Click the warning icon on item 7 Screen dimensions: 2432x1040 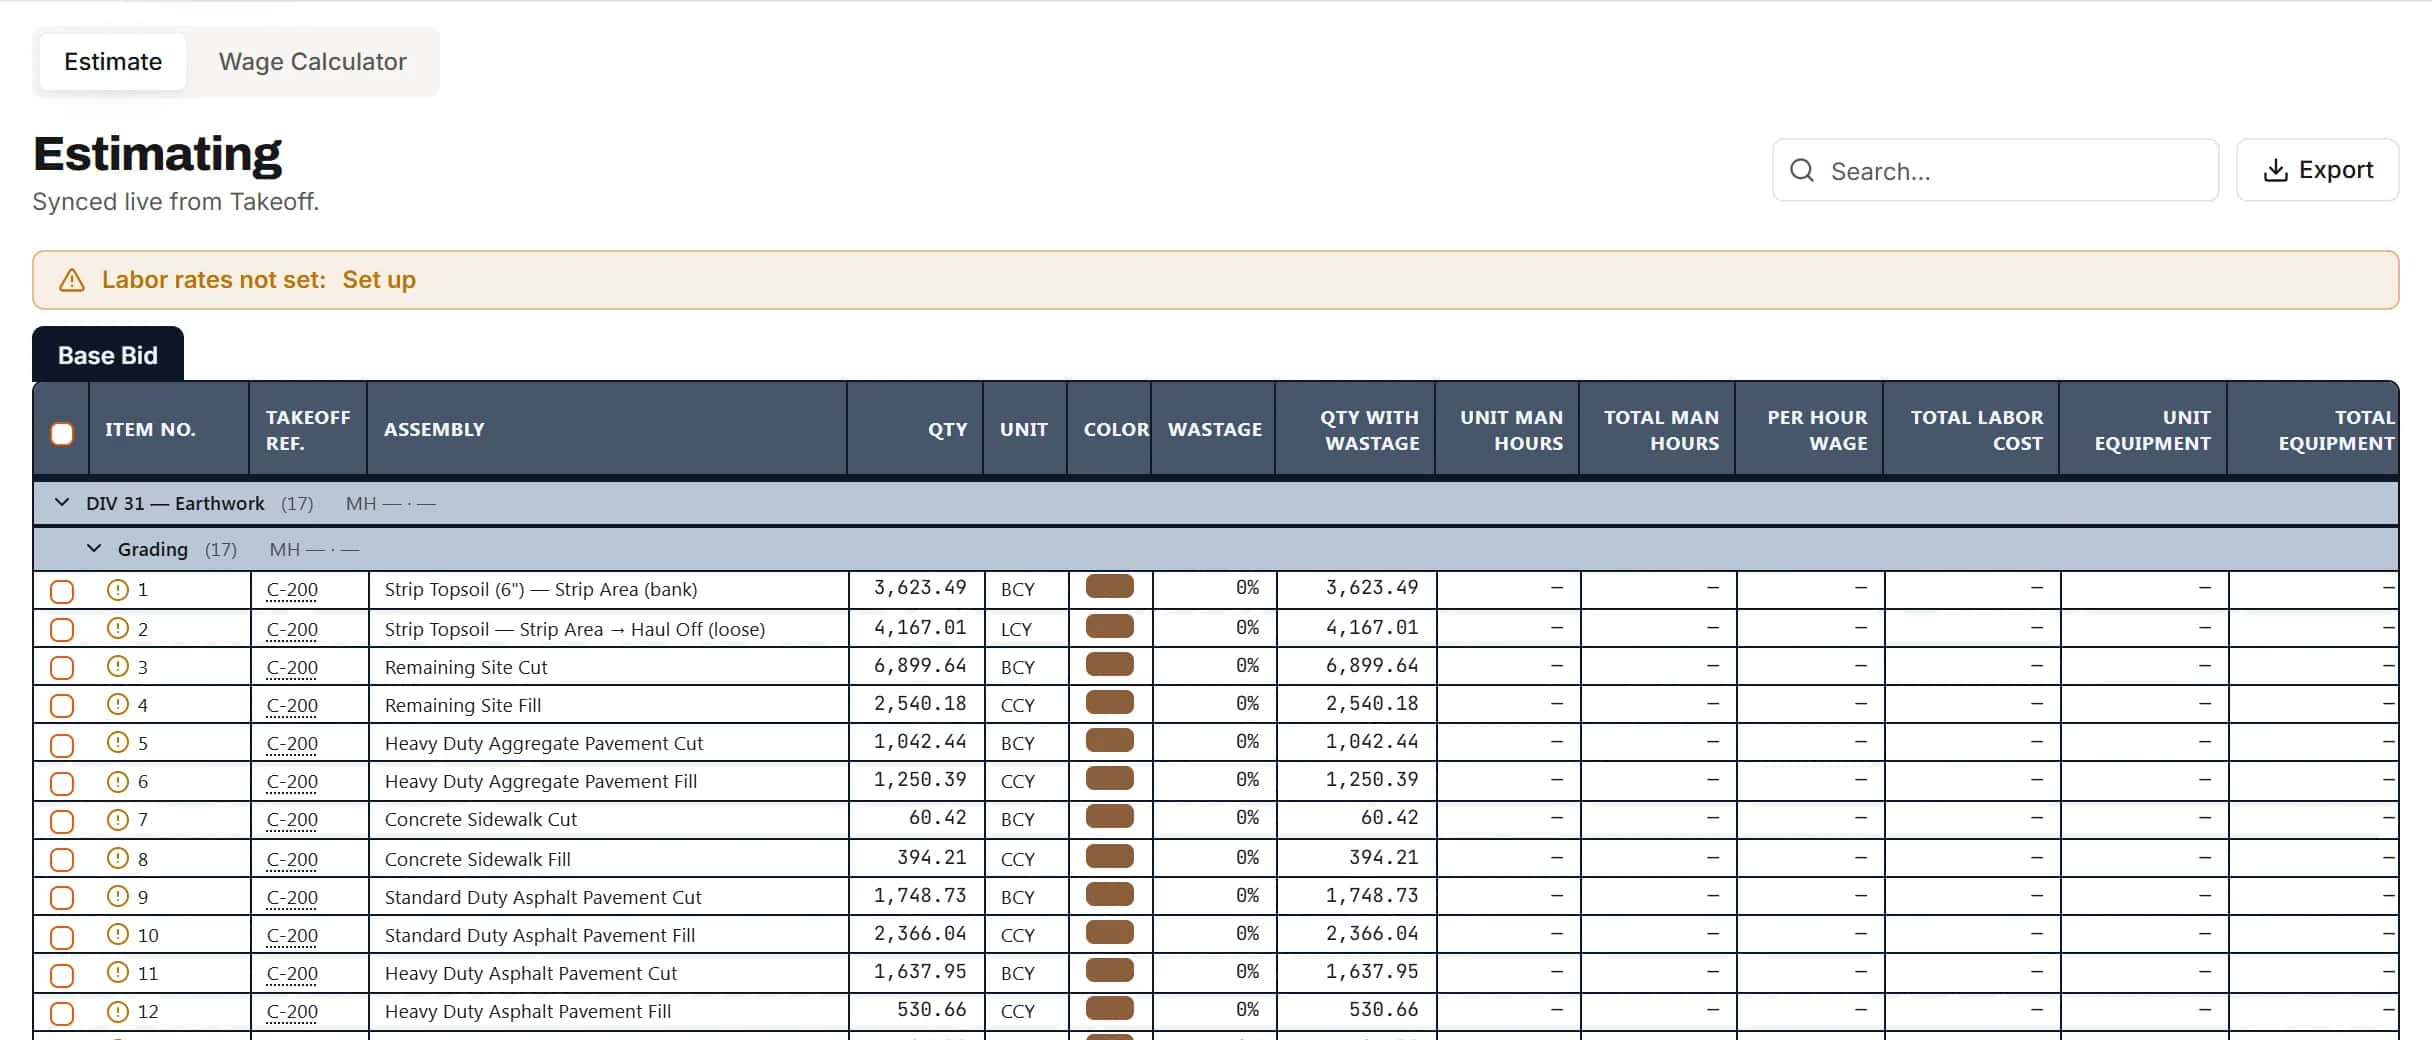pyautogui.click(x=118, y=819)
